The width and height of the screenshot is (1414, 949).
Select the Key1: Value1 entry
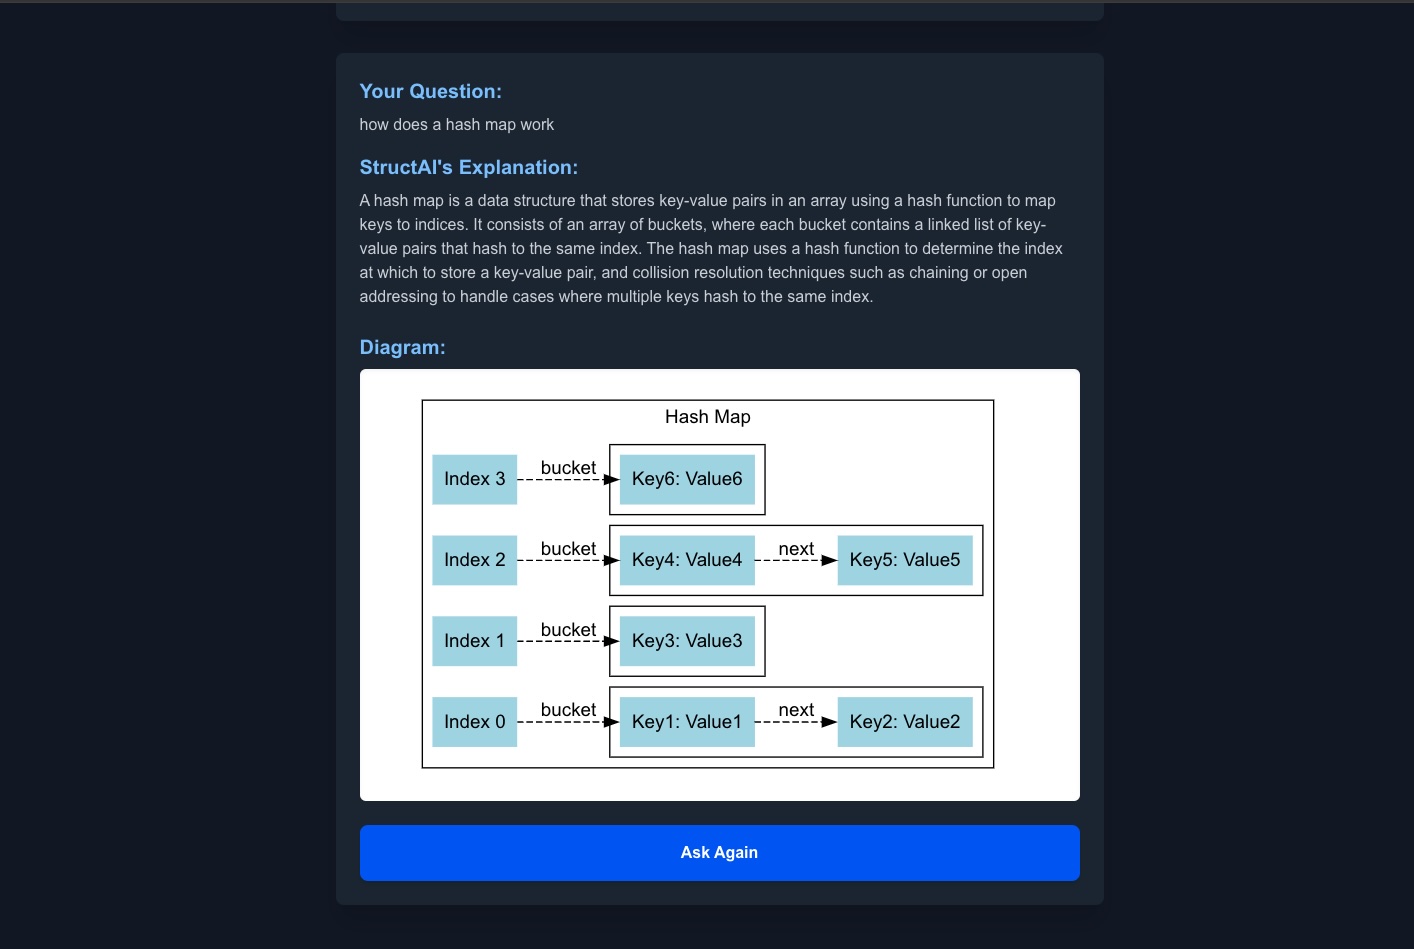click(x=687, y=722)
